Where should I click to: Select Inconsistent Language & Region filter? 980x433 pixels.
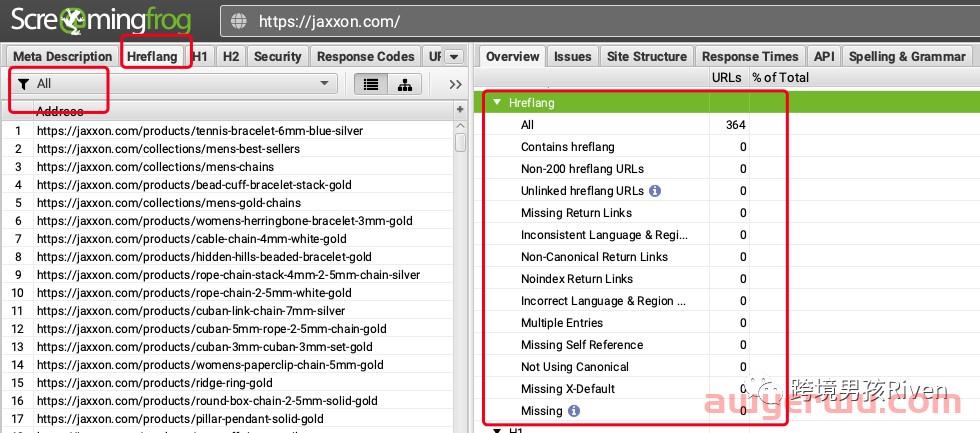(604, 235)
